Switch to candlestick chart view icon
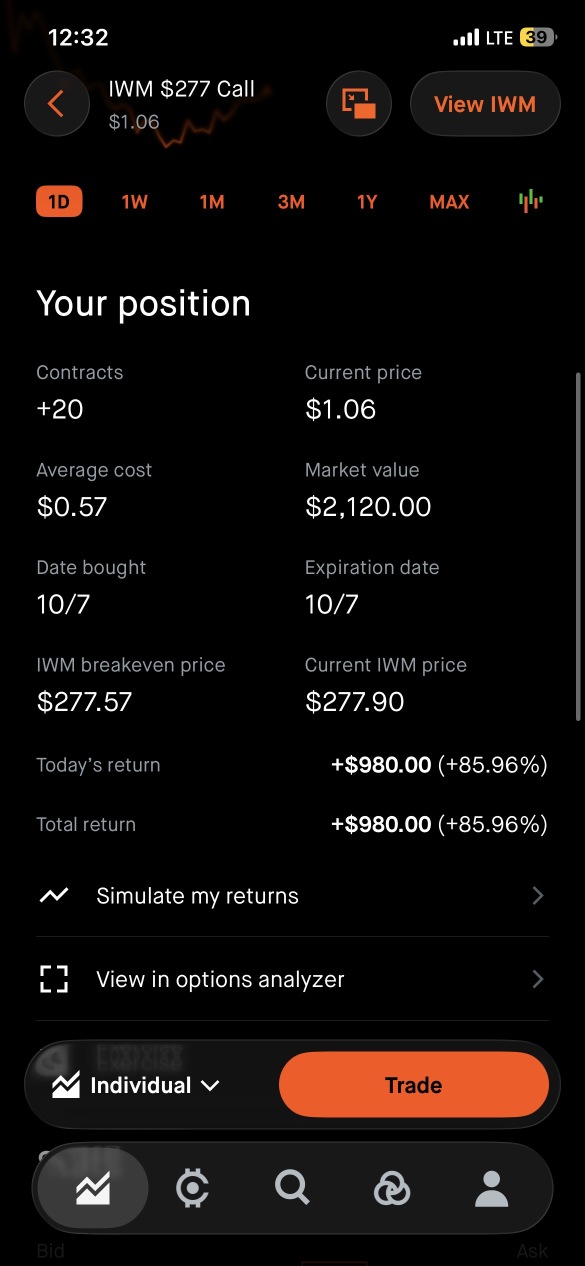The width and height of the screenshot is (585, 1266). tap(531, 201)
